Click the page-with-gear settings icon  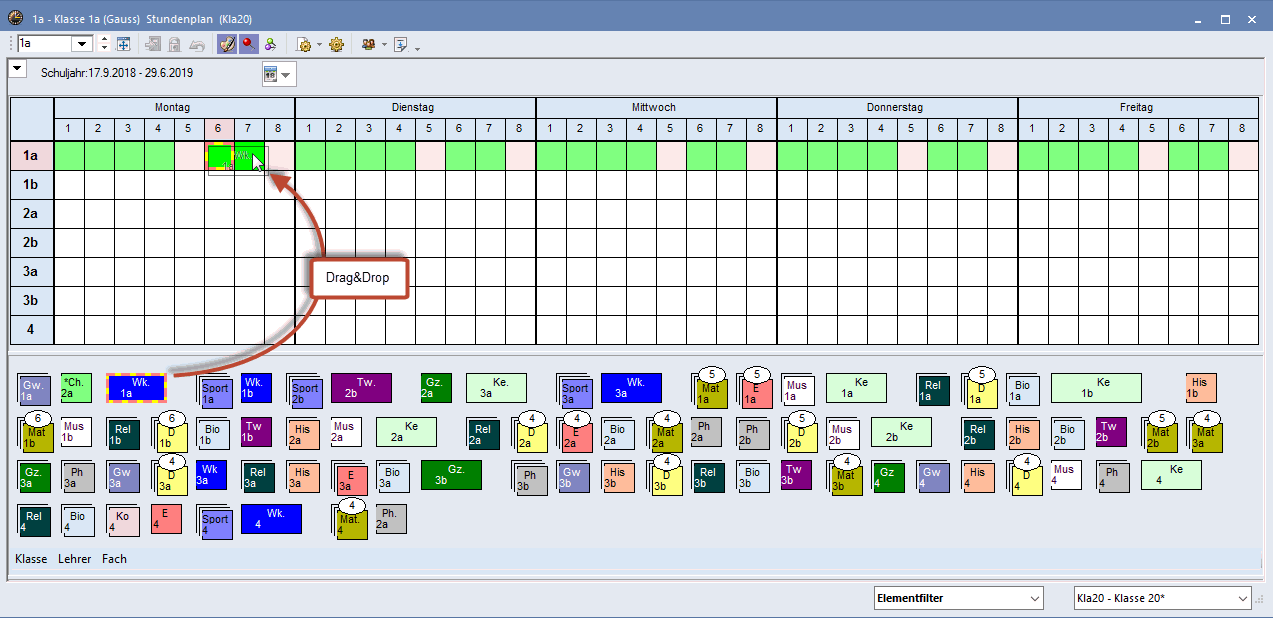305,44
